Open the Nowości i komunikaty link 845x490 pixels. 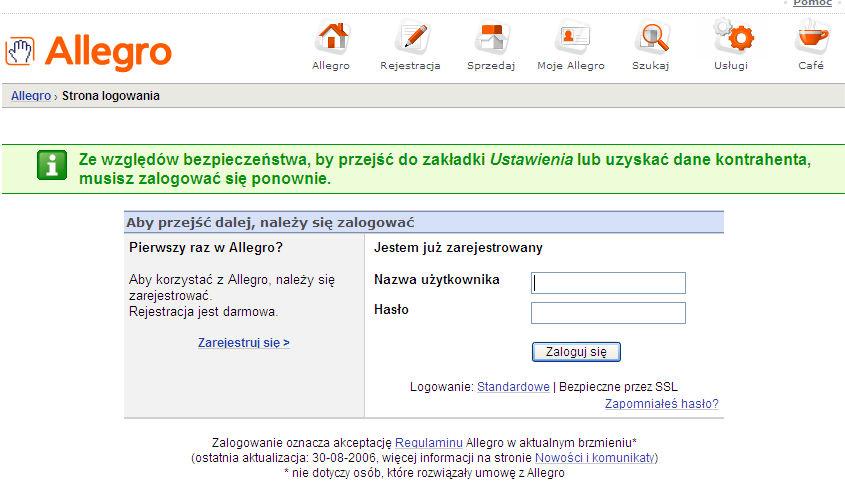(x=595, y=458)
